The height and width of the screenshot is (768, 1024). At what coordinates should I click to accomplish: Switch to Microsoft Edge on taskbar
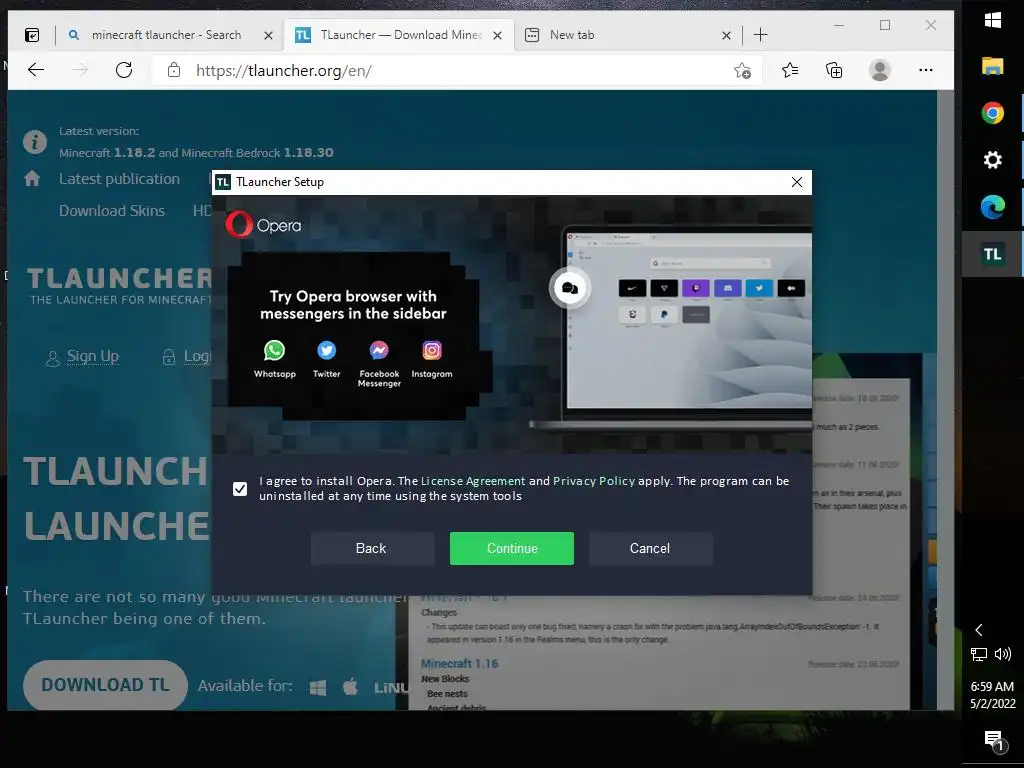point(993,207)
